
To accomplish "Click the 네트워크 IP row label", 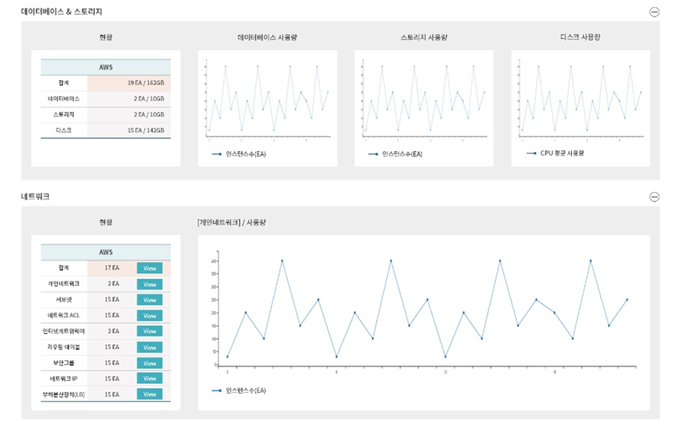I will [64, 378].
